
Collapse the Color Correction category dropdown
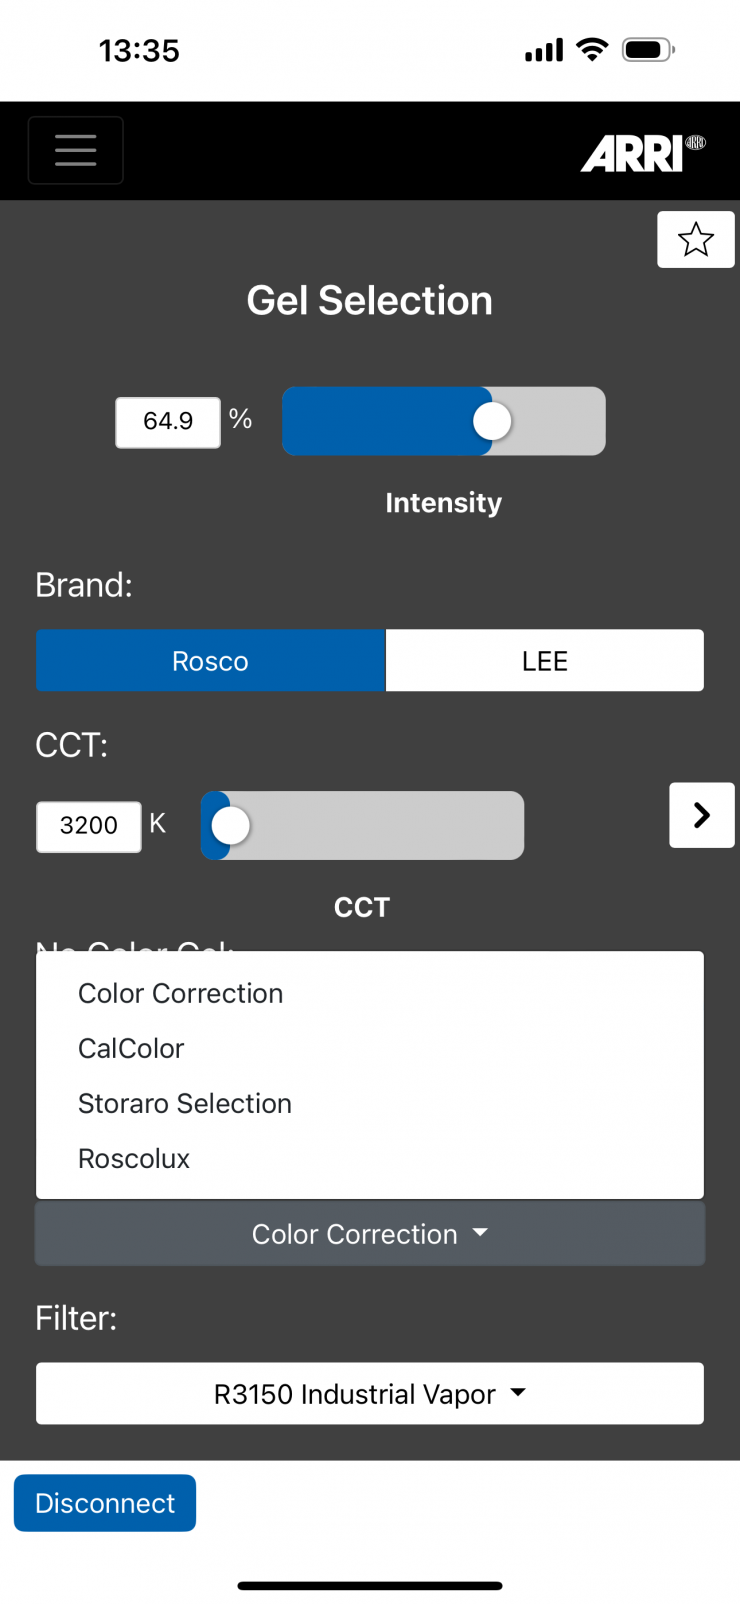[x=369, y=1234]
